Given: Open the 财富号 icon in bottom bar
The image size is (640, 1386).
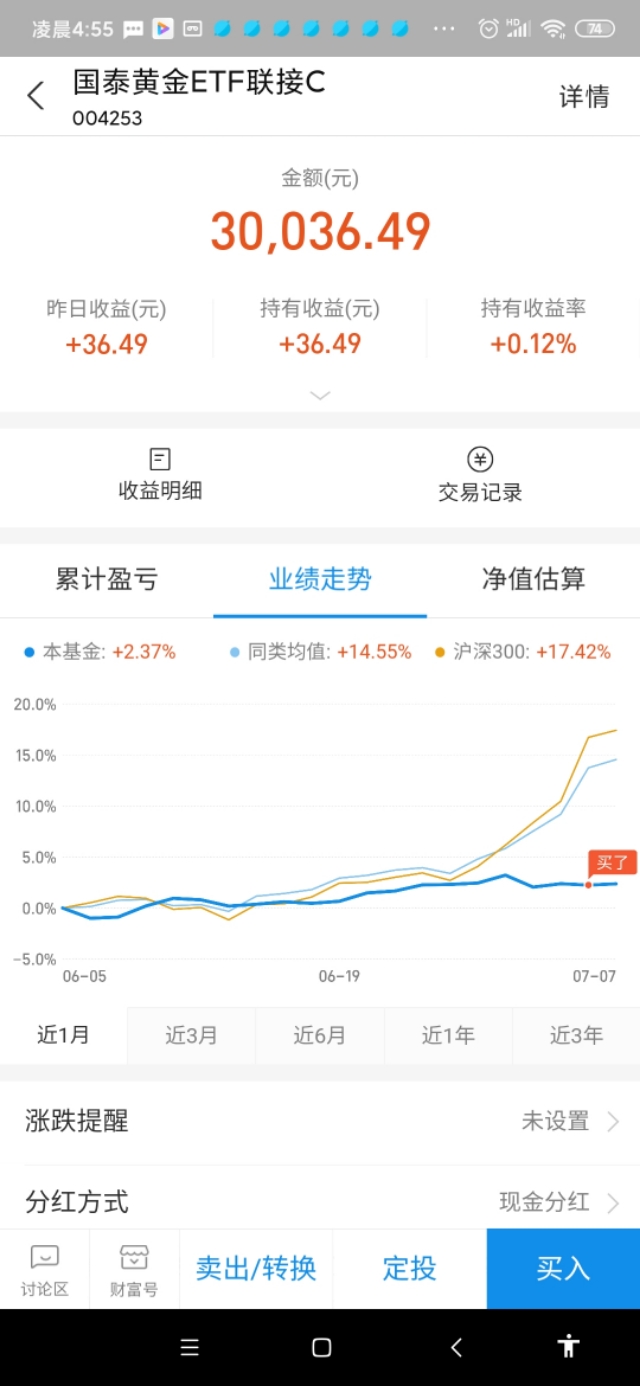Looking at the screenshot, I should (x=134, y=1268).
